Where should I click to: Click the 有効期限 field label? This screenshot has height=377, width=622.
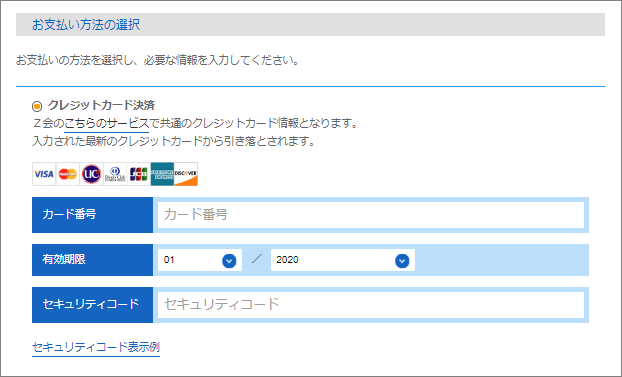pos(92,260)
